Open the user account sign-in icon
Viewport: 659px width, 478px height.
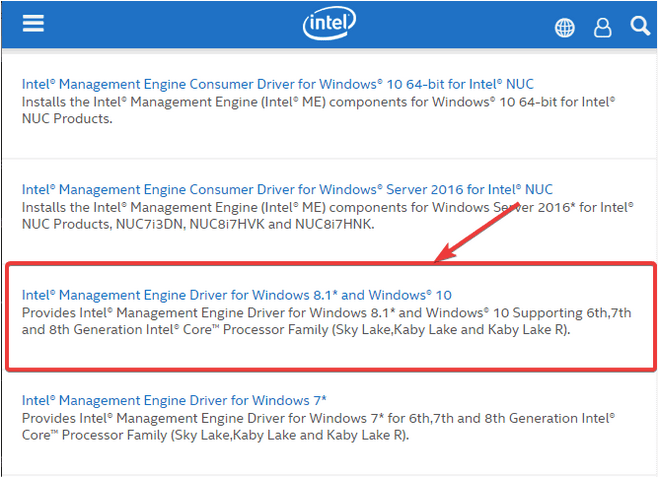[602, 28]
